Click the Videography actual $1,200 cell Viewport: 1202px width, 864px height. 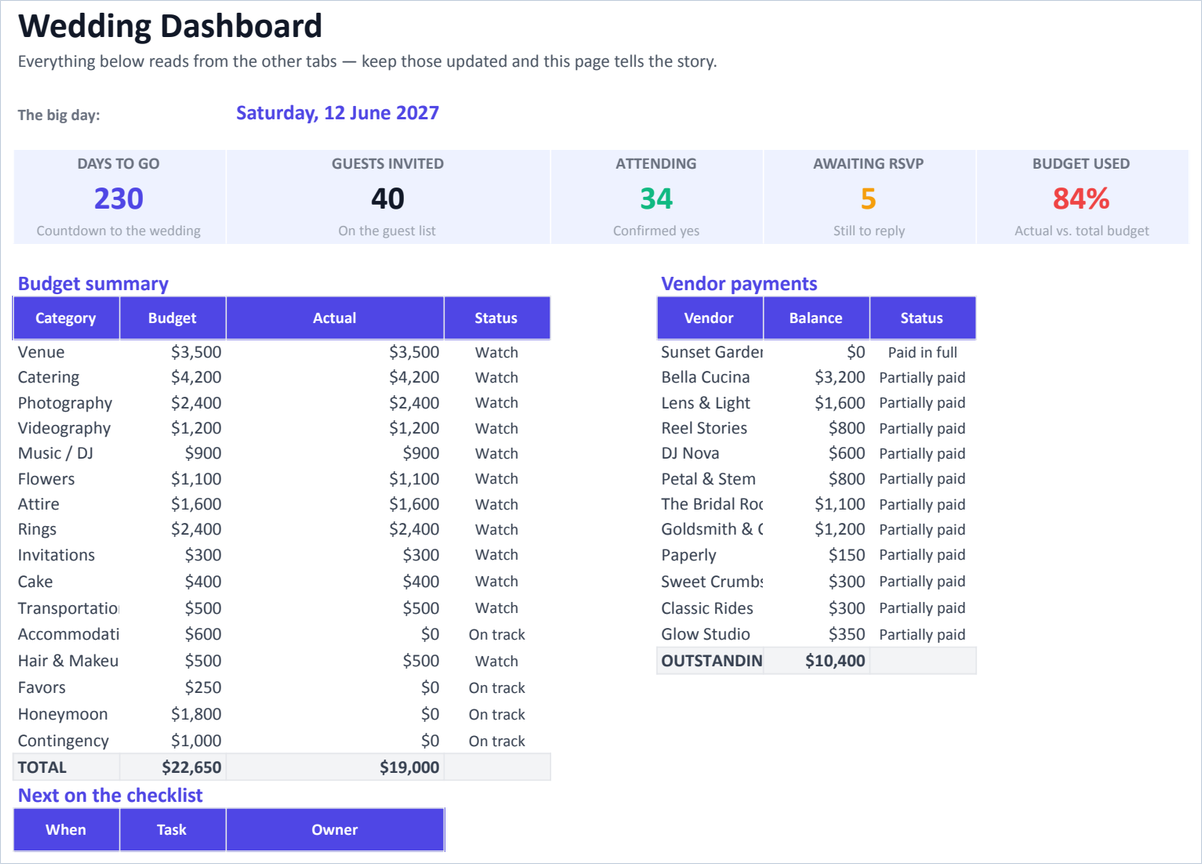[x=334, y=428]
